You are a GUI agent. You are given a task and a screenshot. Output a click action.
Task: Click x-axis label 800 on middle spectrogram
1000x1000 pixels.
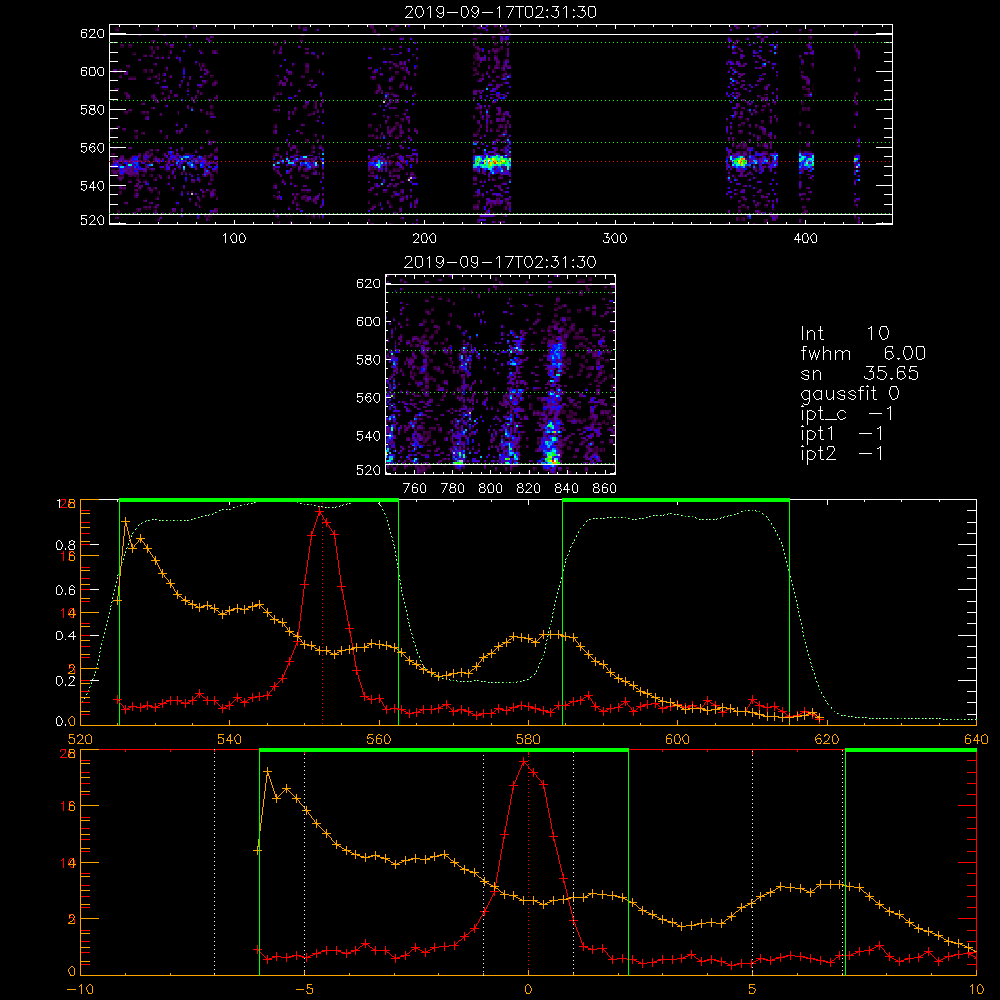[490, 489]
